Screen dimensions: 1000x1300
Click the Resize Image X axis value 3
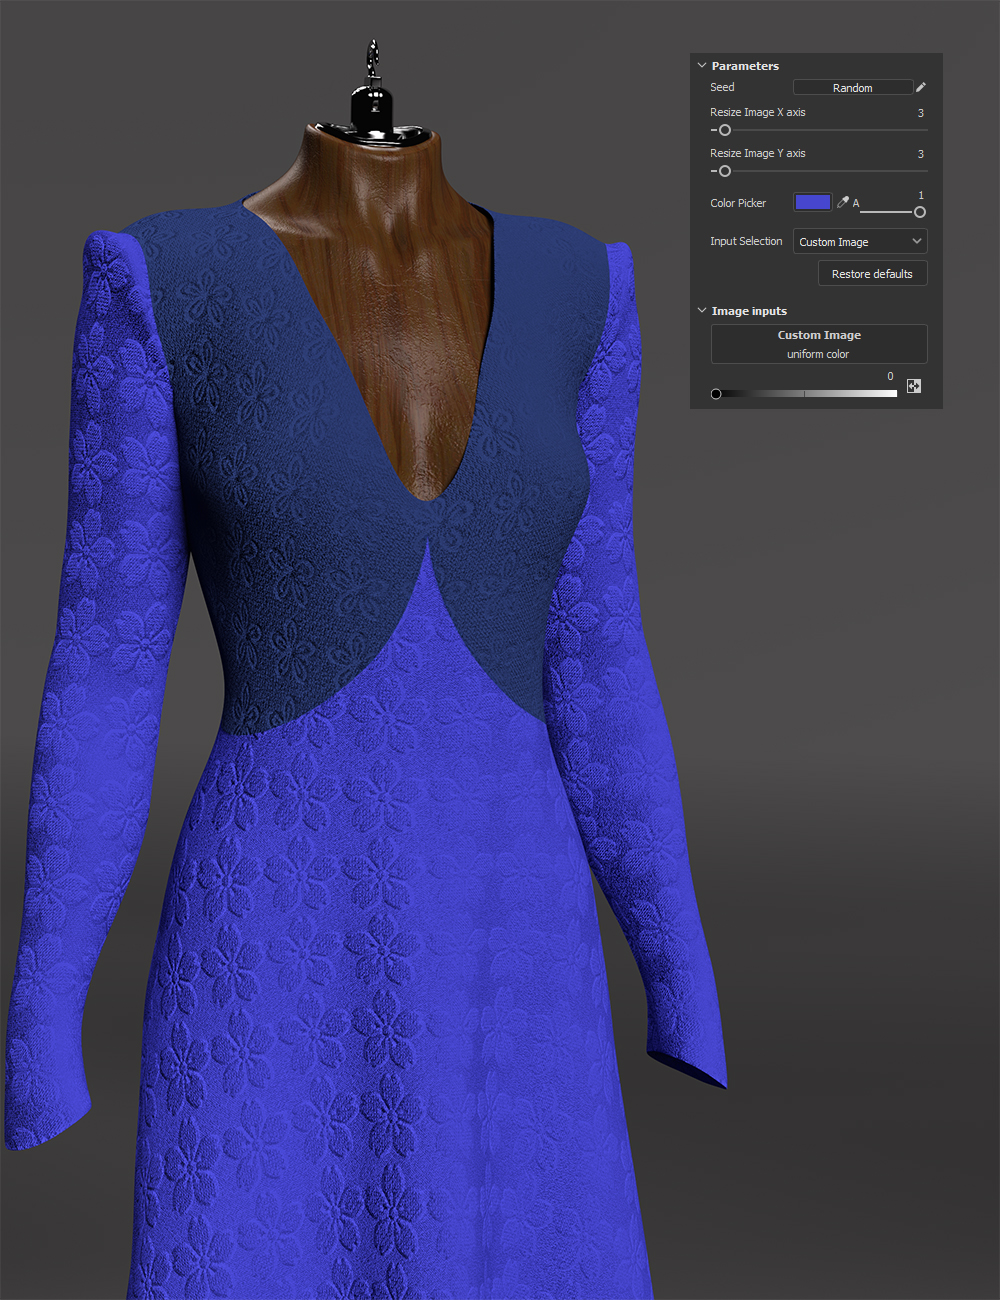pos(920,112)
